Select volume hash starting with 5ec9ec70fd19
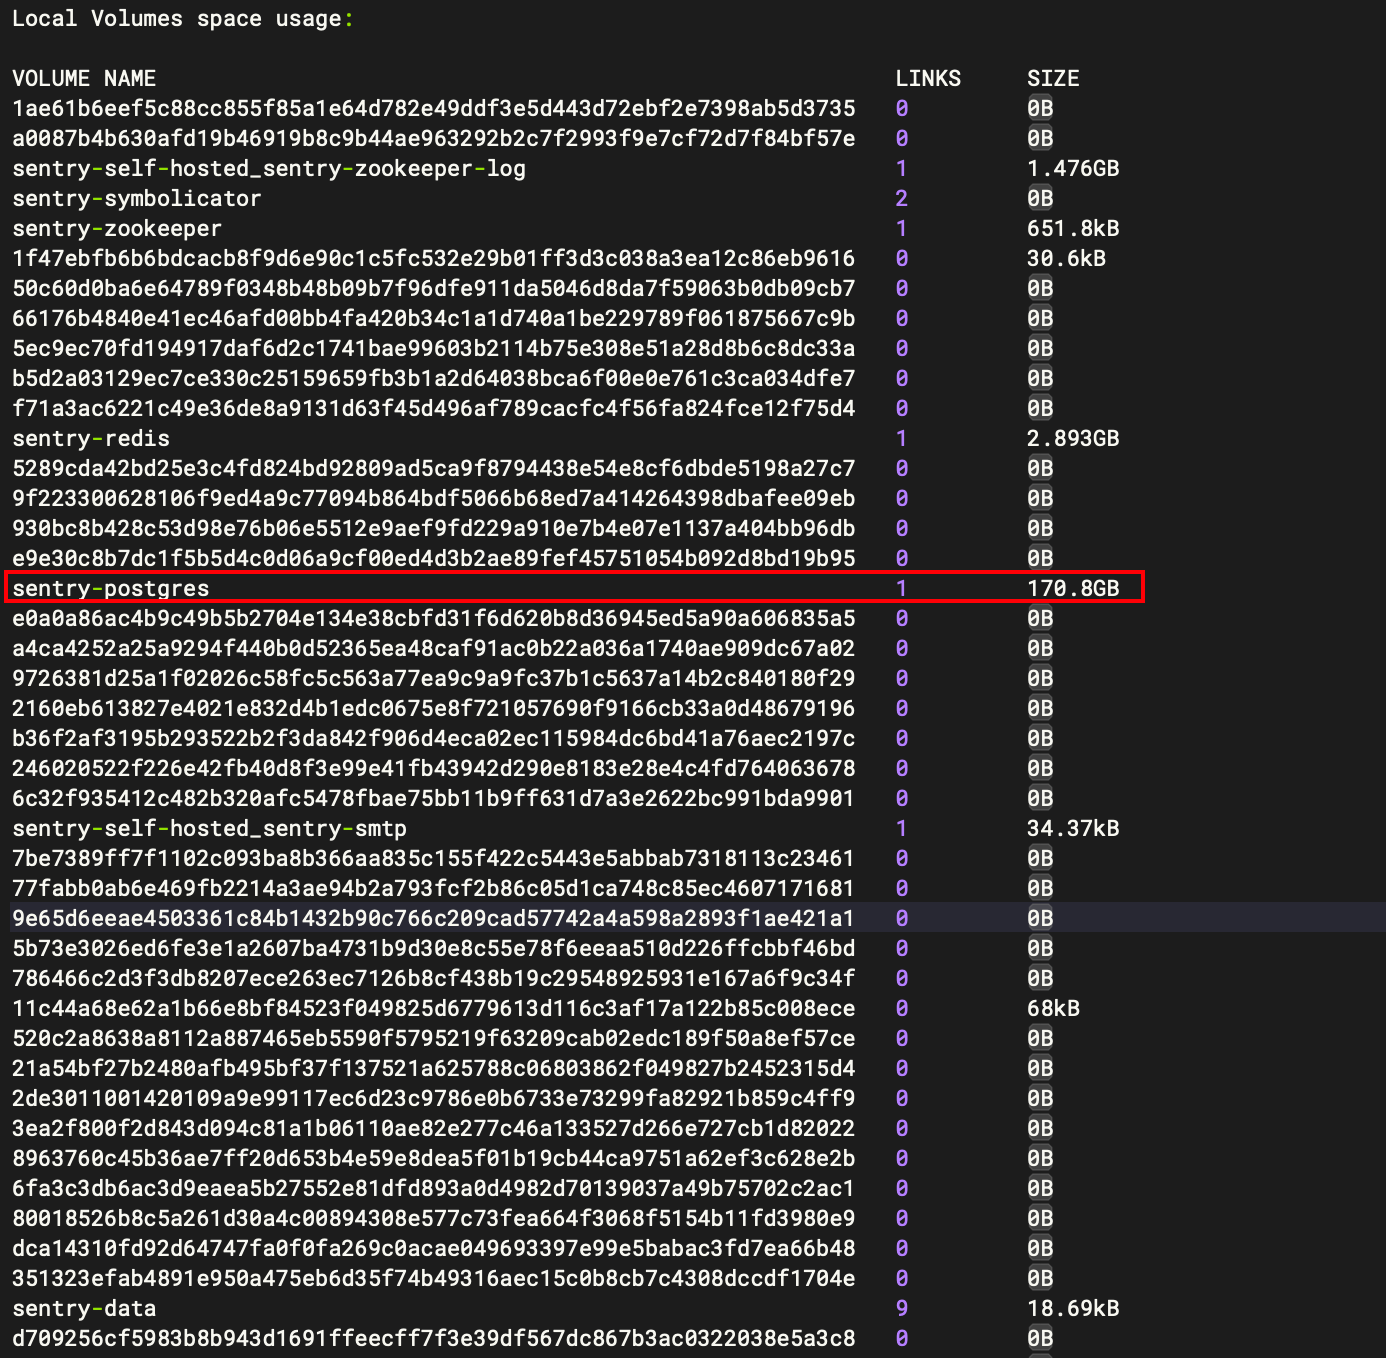The height and width of the screenshot is (1358, 1386). click(x=434, y=348)
